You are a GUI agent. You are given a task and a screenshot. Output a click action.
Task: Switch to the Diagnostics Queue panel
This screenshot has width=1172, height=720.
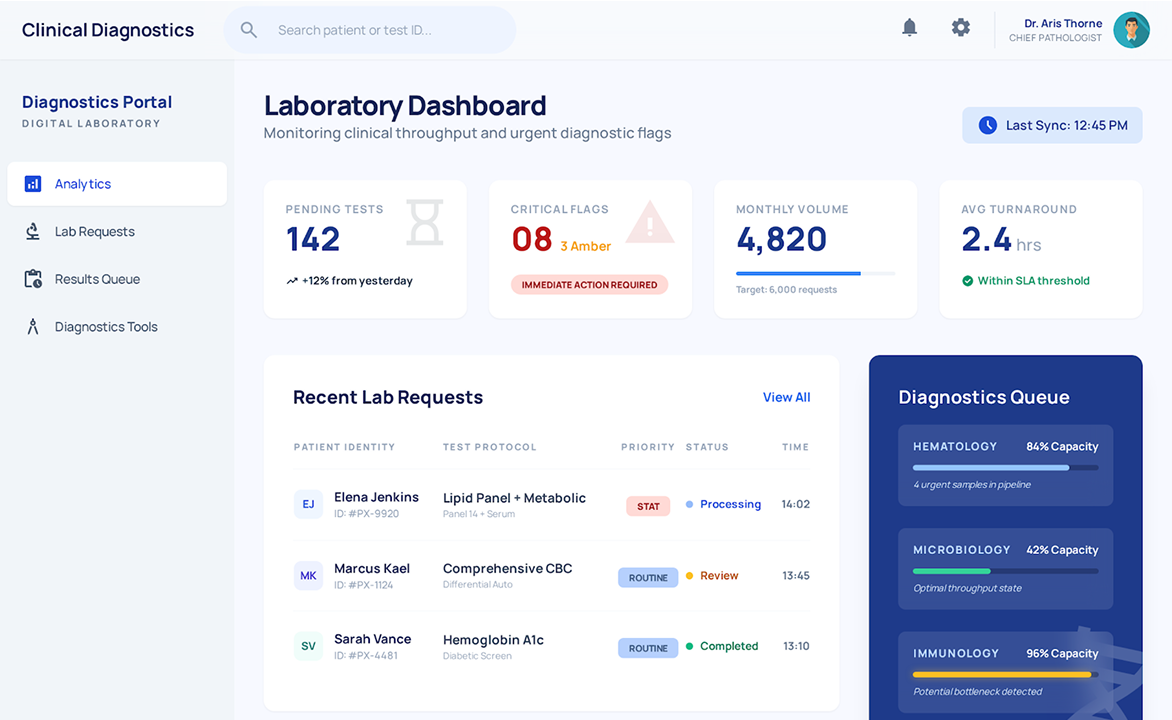pyautogui.click(x=984, y=397)
